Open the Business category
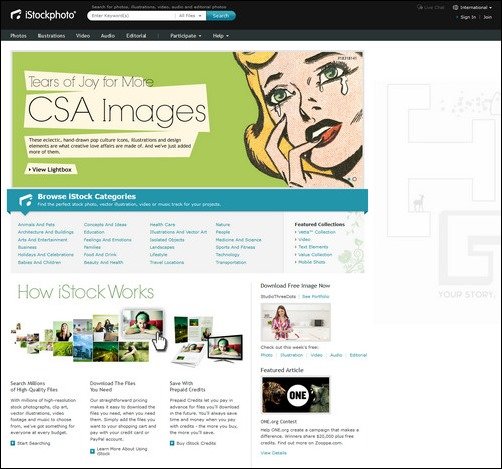Screen dimensions: 502x469 pos(27,247)
